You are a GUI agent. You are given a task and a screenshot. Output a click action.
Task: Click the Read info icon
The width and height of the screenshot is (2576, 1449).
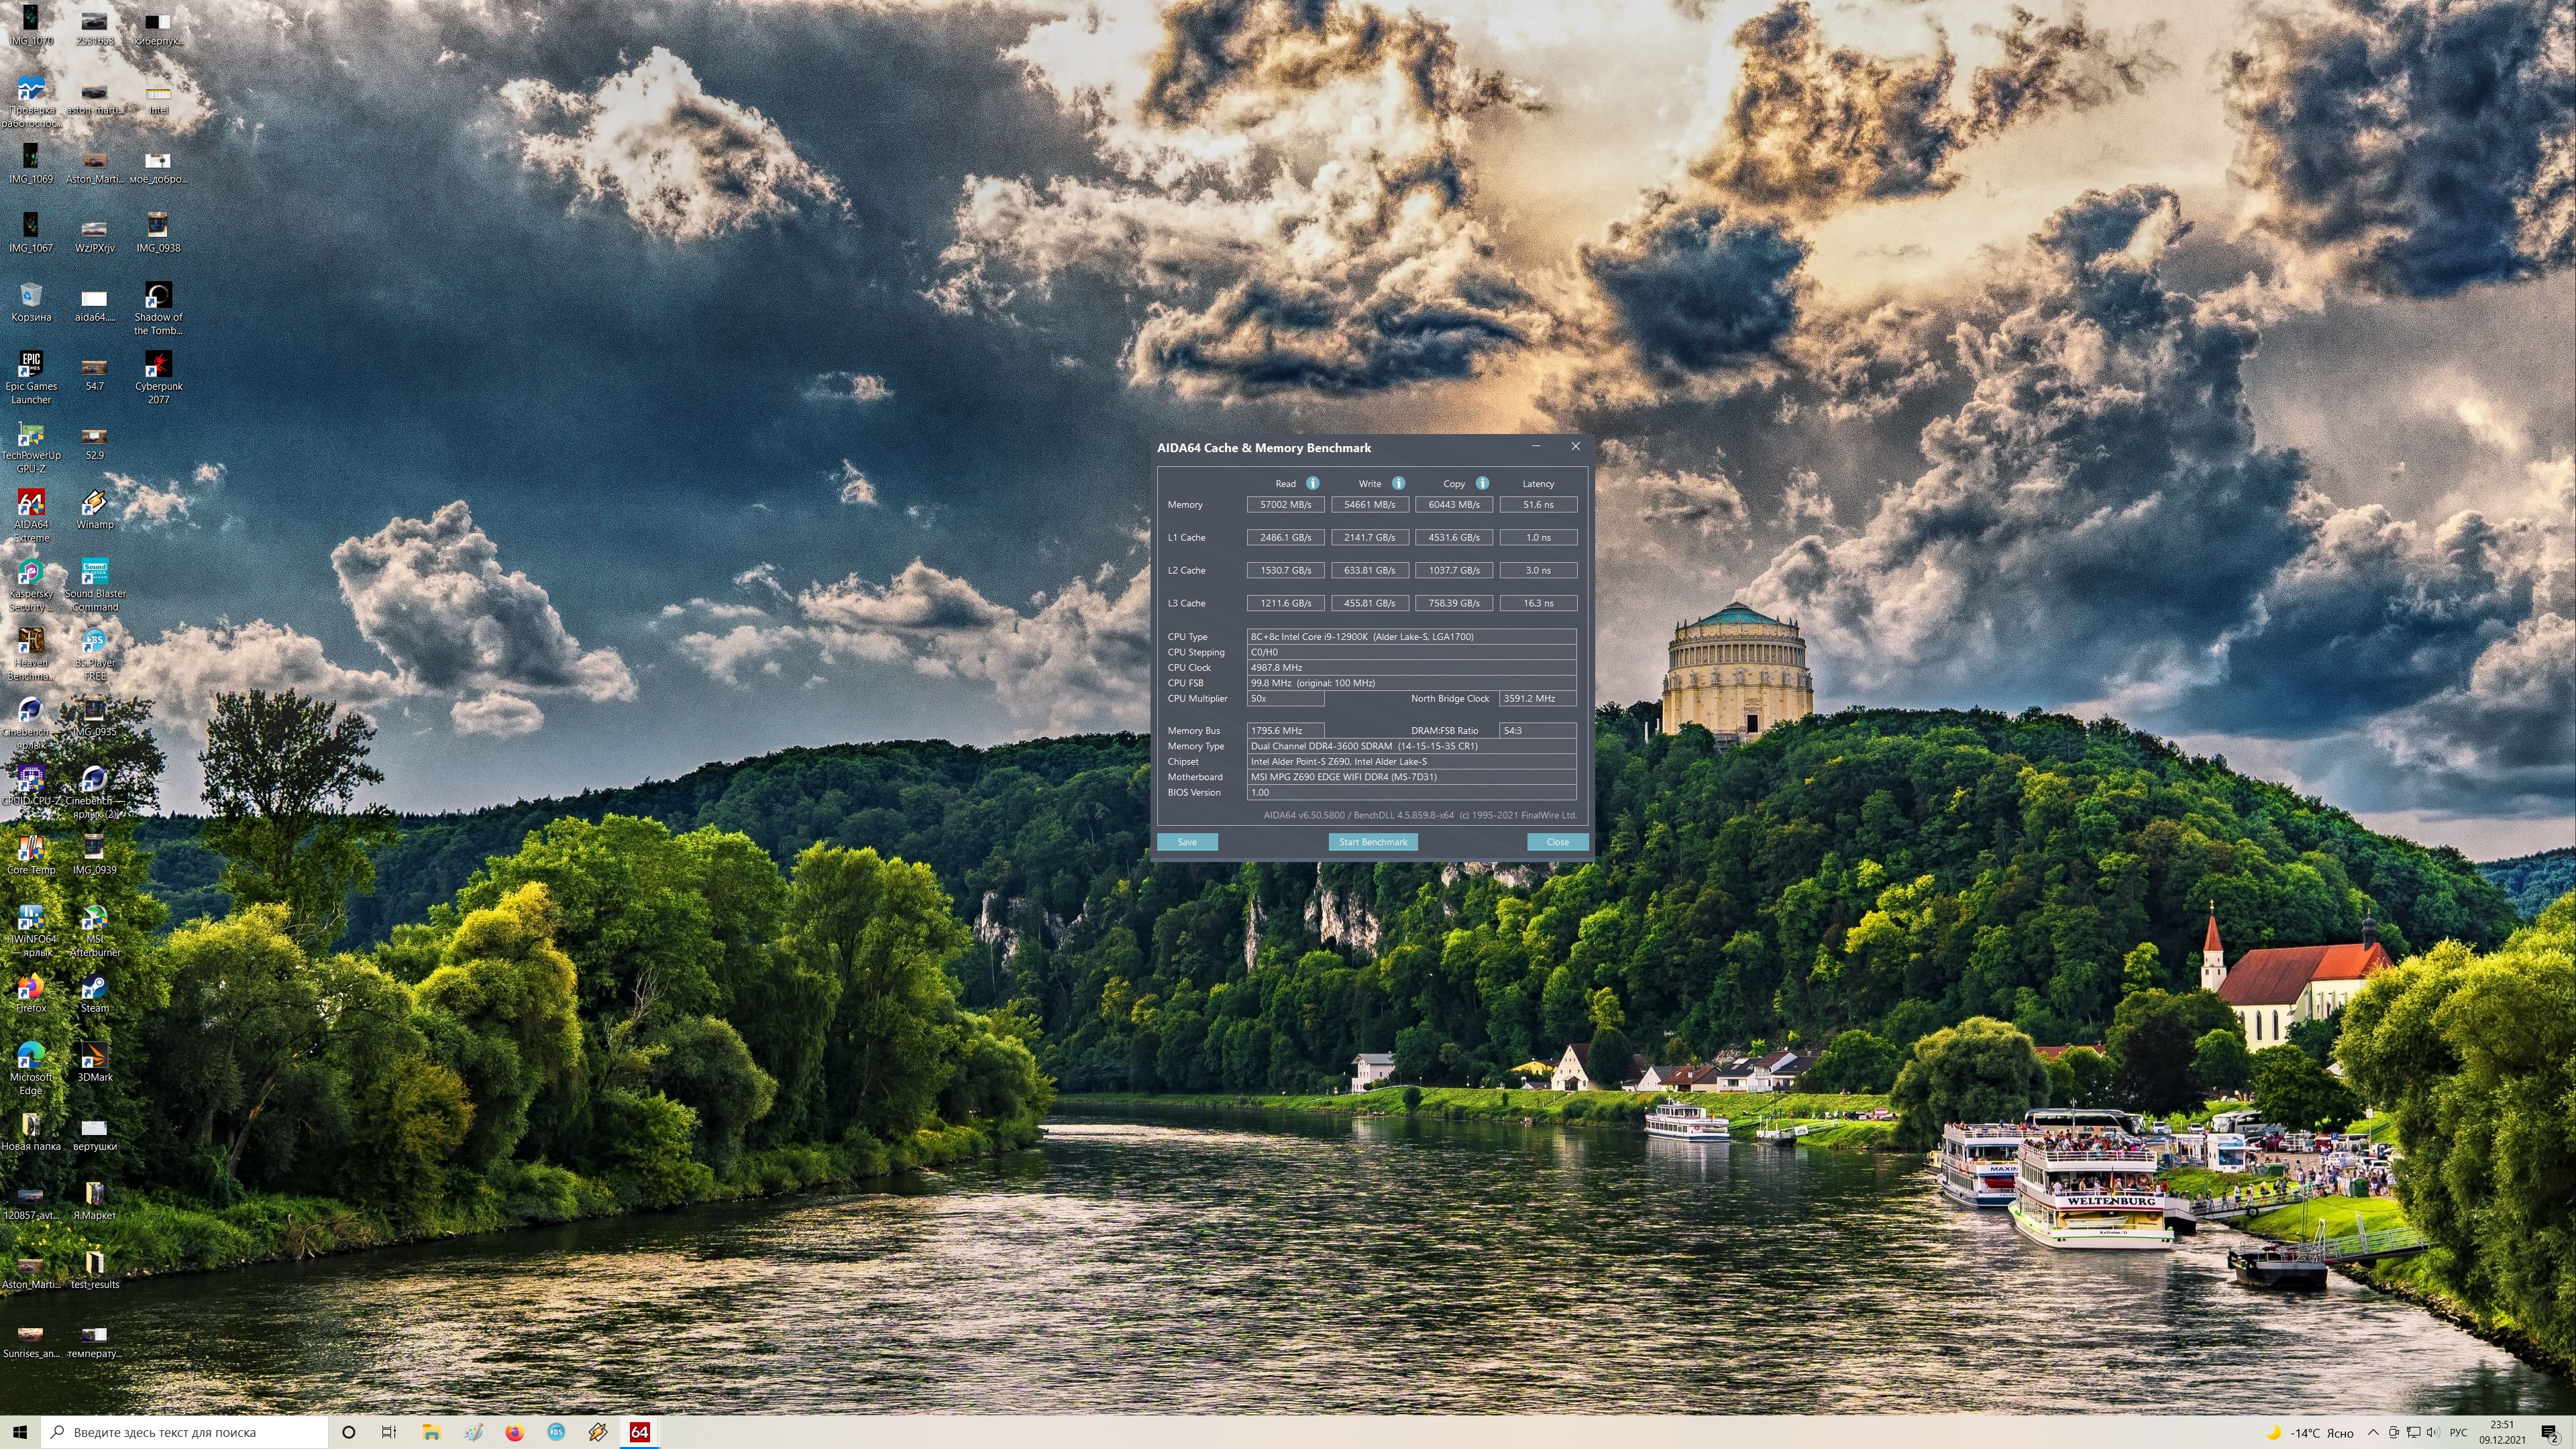pos(1312,483)
